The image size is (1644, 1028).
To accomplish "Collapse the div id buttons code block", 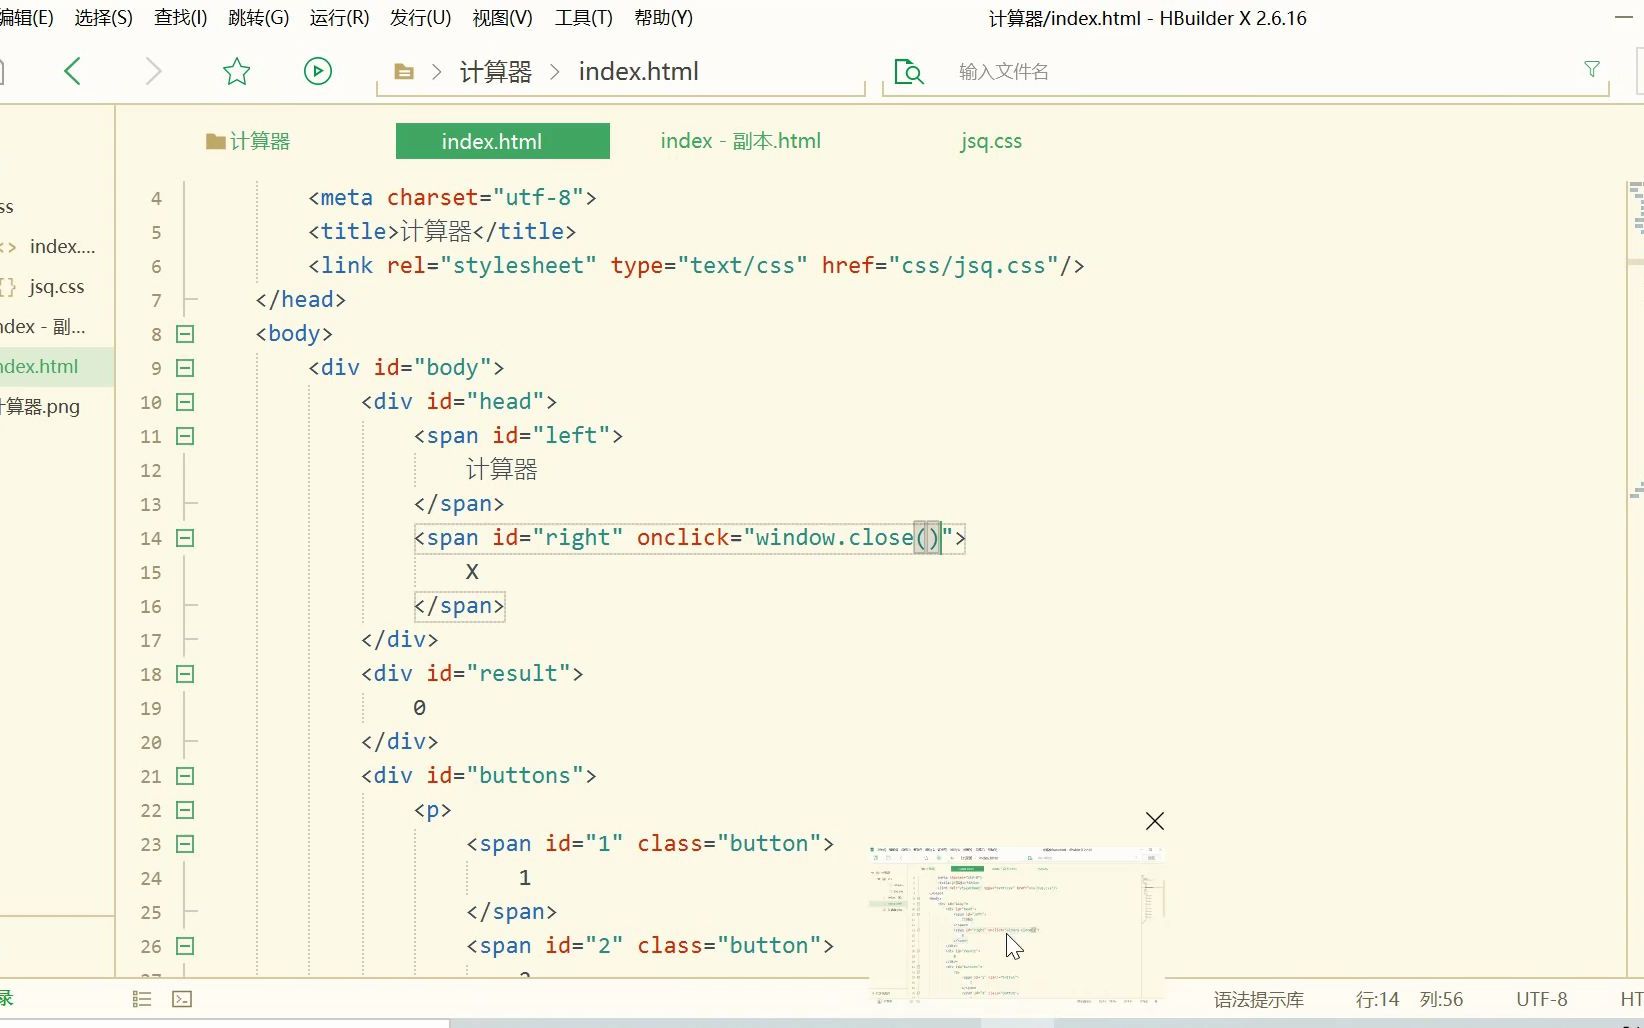I will point(184,776).
